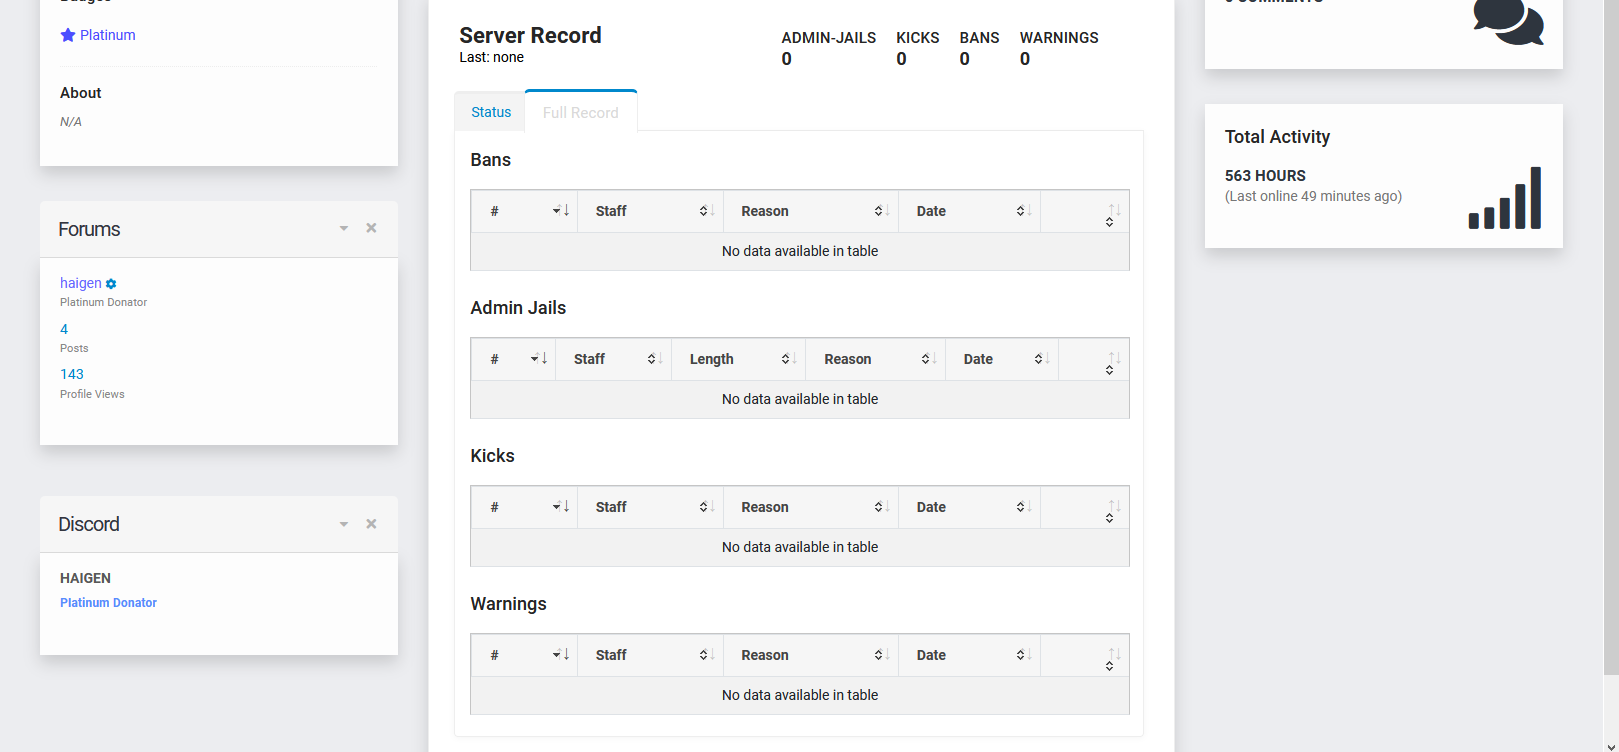
Task: Sort Kicks table by # column
Action: 524,507
